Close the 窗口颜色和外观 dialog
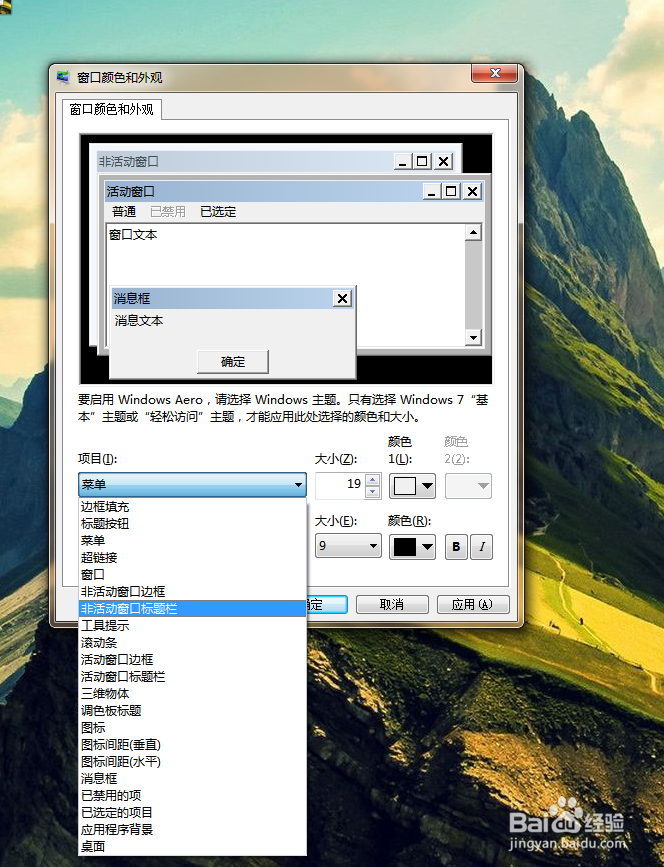 tap(495, 73)
